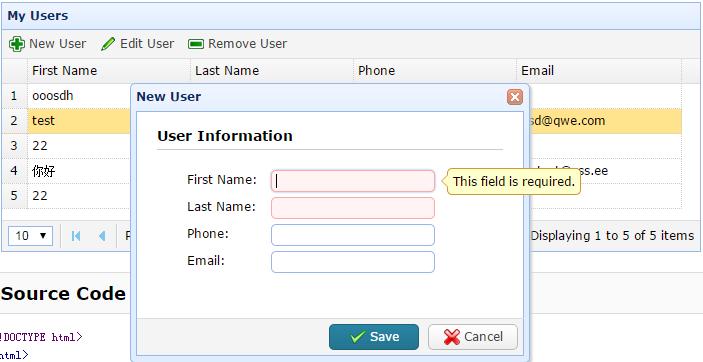Go to previous page arrow icon

pos(102,236)
